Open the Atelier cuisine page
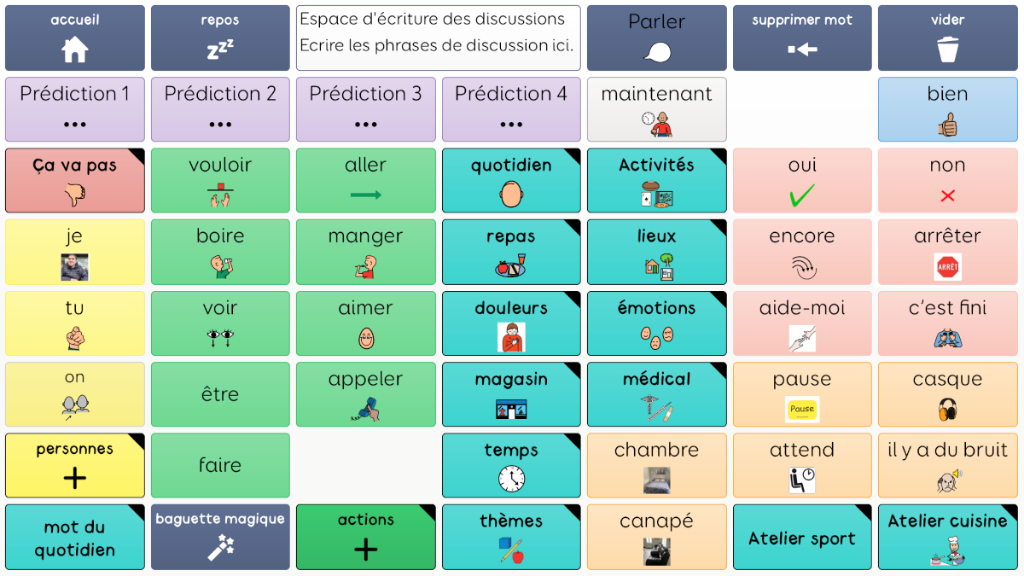The width and height of the screenshot is (1024, 576). pyautogui.click(x=948, y=537)
